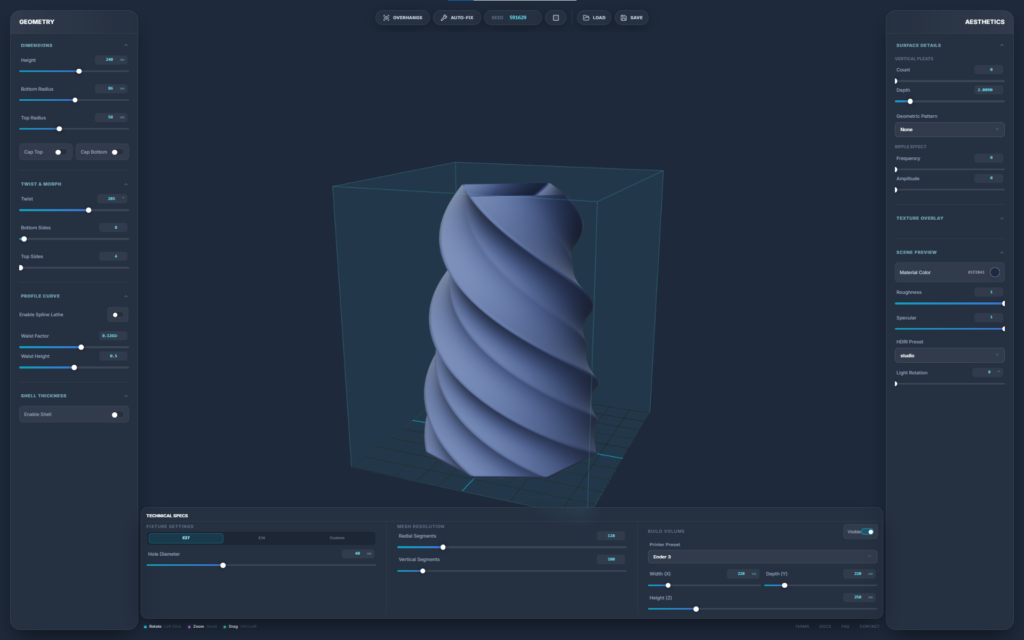The height and width of the screenshot is (640, 1024).
Task: Toggle build volume Visible switch
Action: (x=867, y=532)
